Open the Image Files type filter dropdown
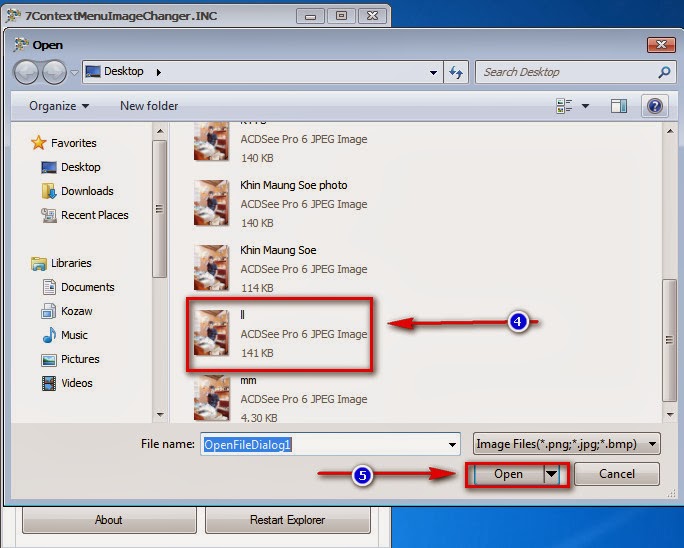 (x=566, y=444)
